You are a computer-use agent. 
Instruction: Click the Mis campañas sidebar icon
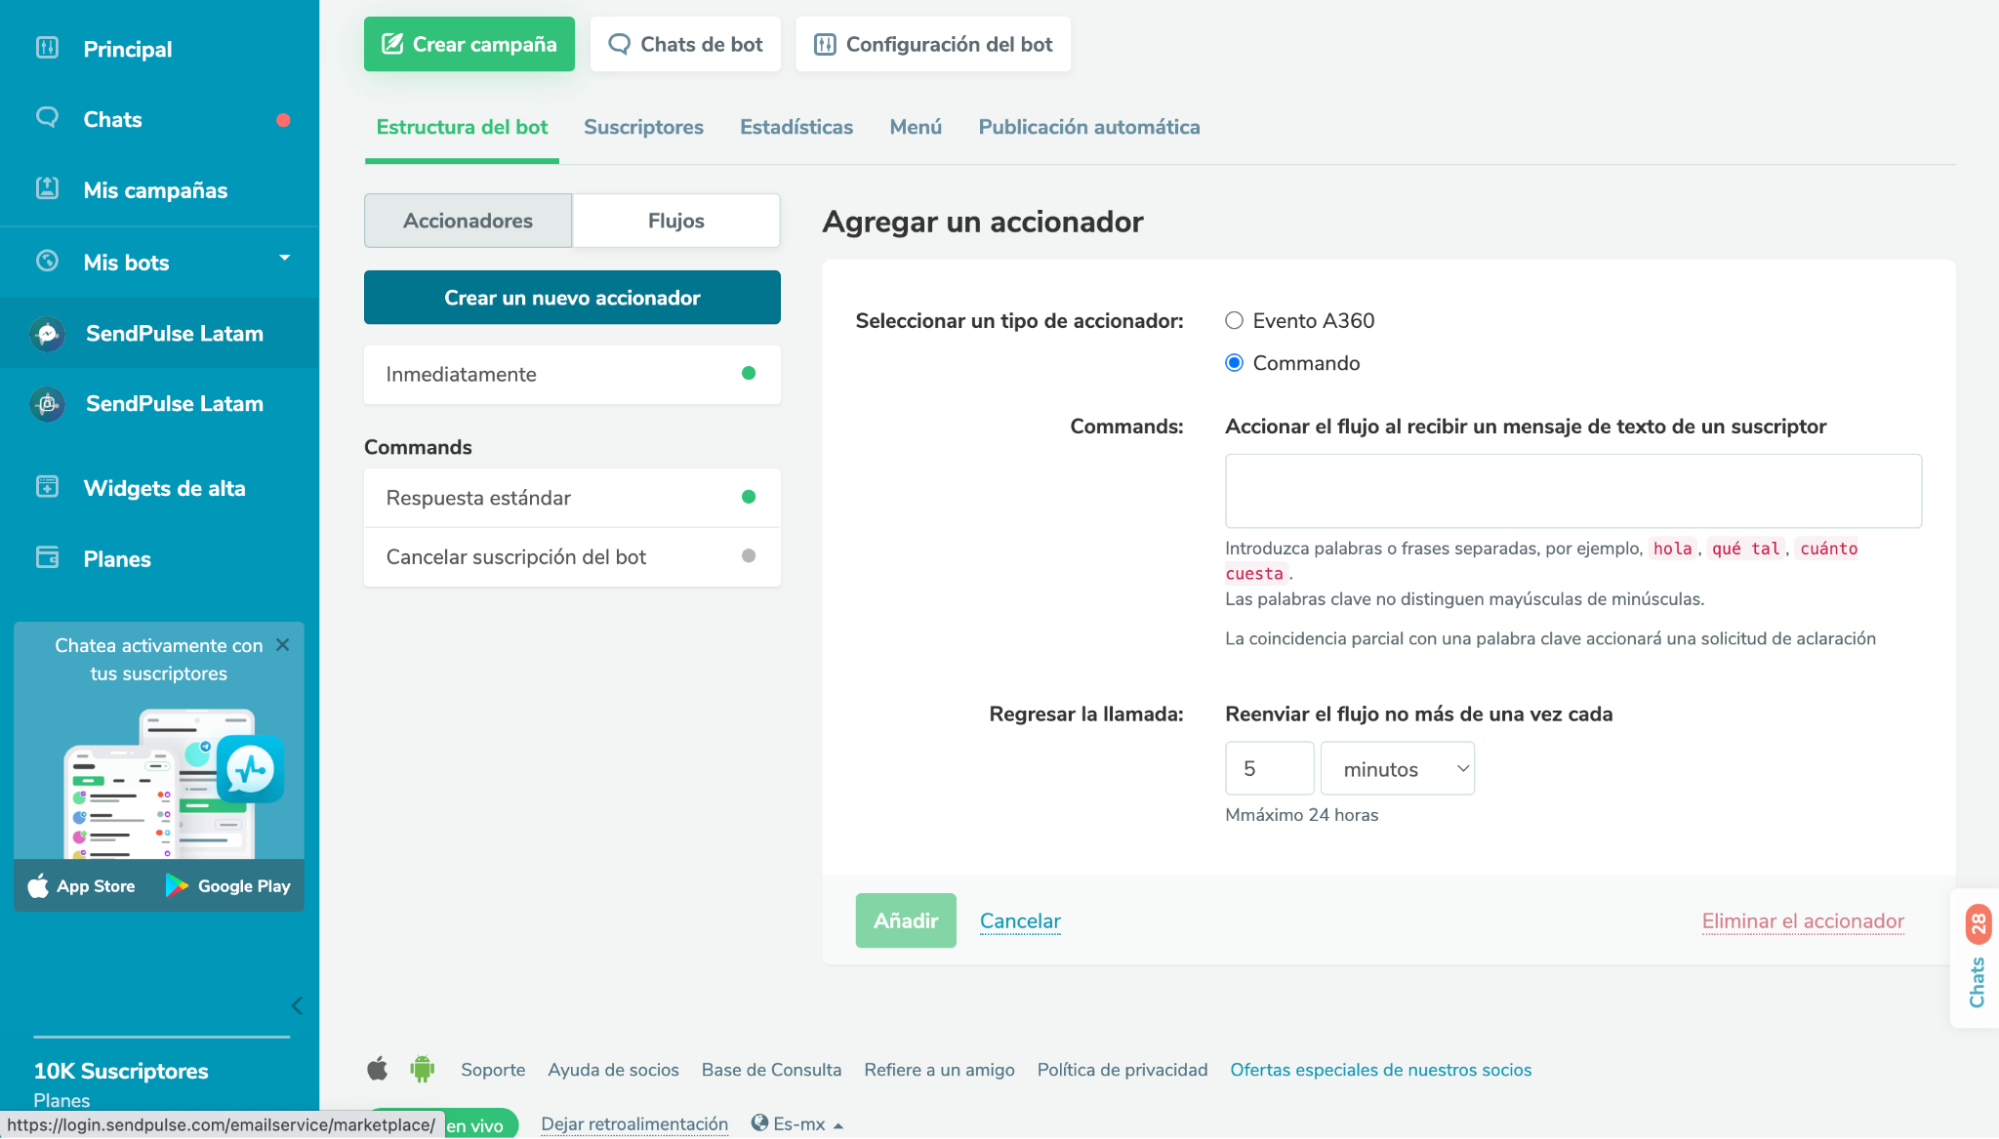[47, 189]
